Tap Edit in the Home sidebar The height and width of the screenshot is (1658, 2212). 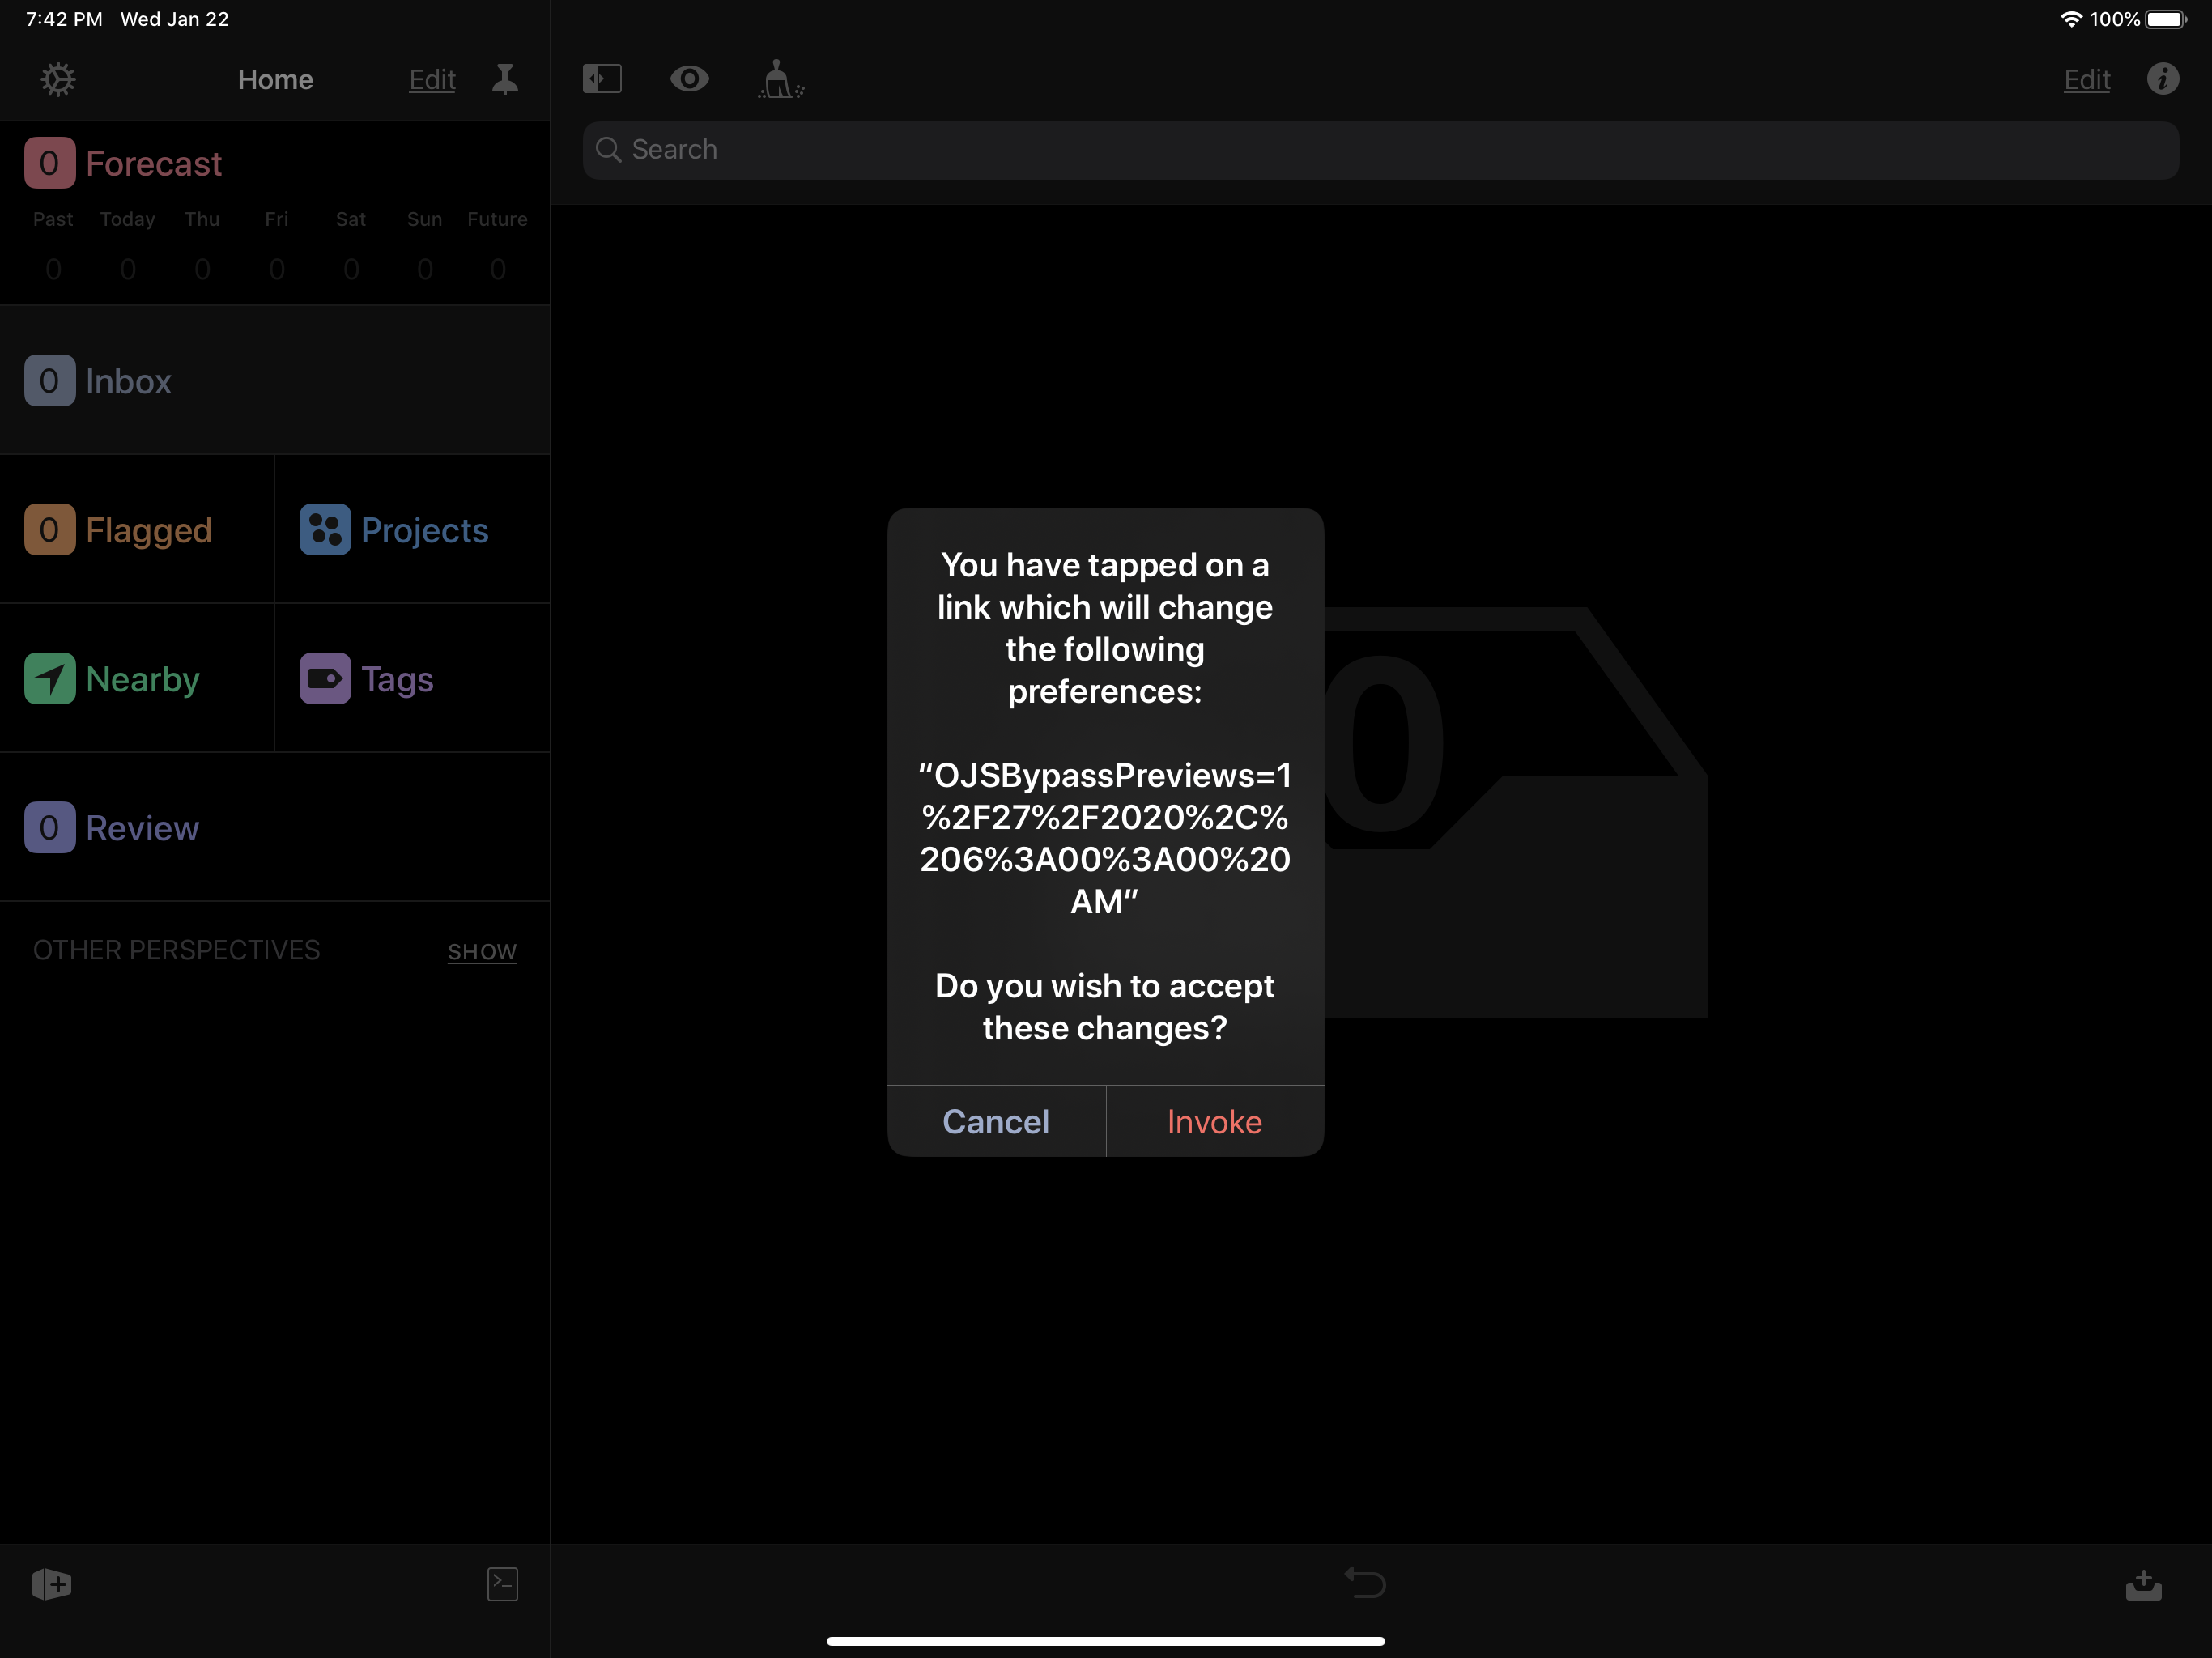[432, 79]
